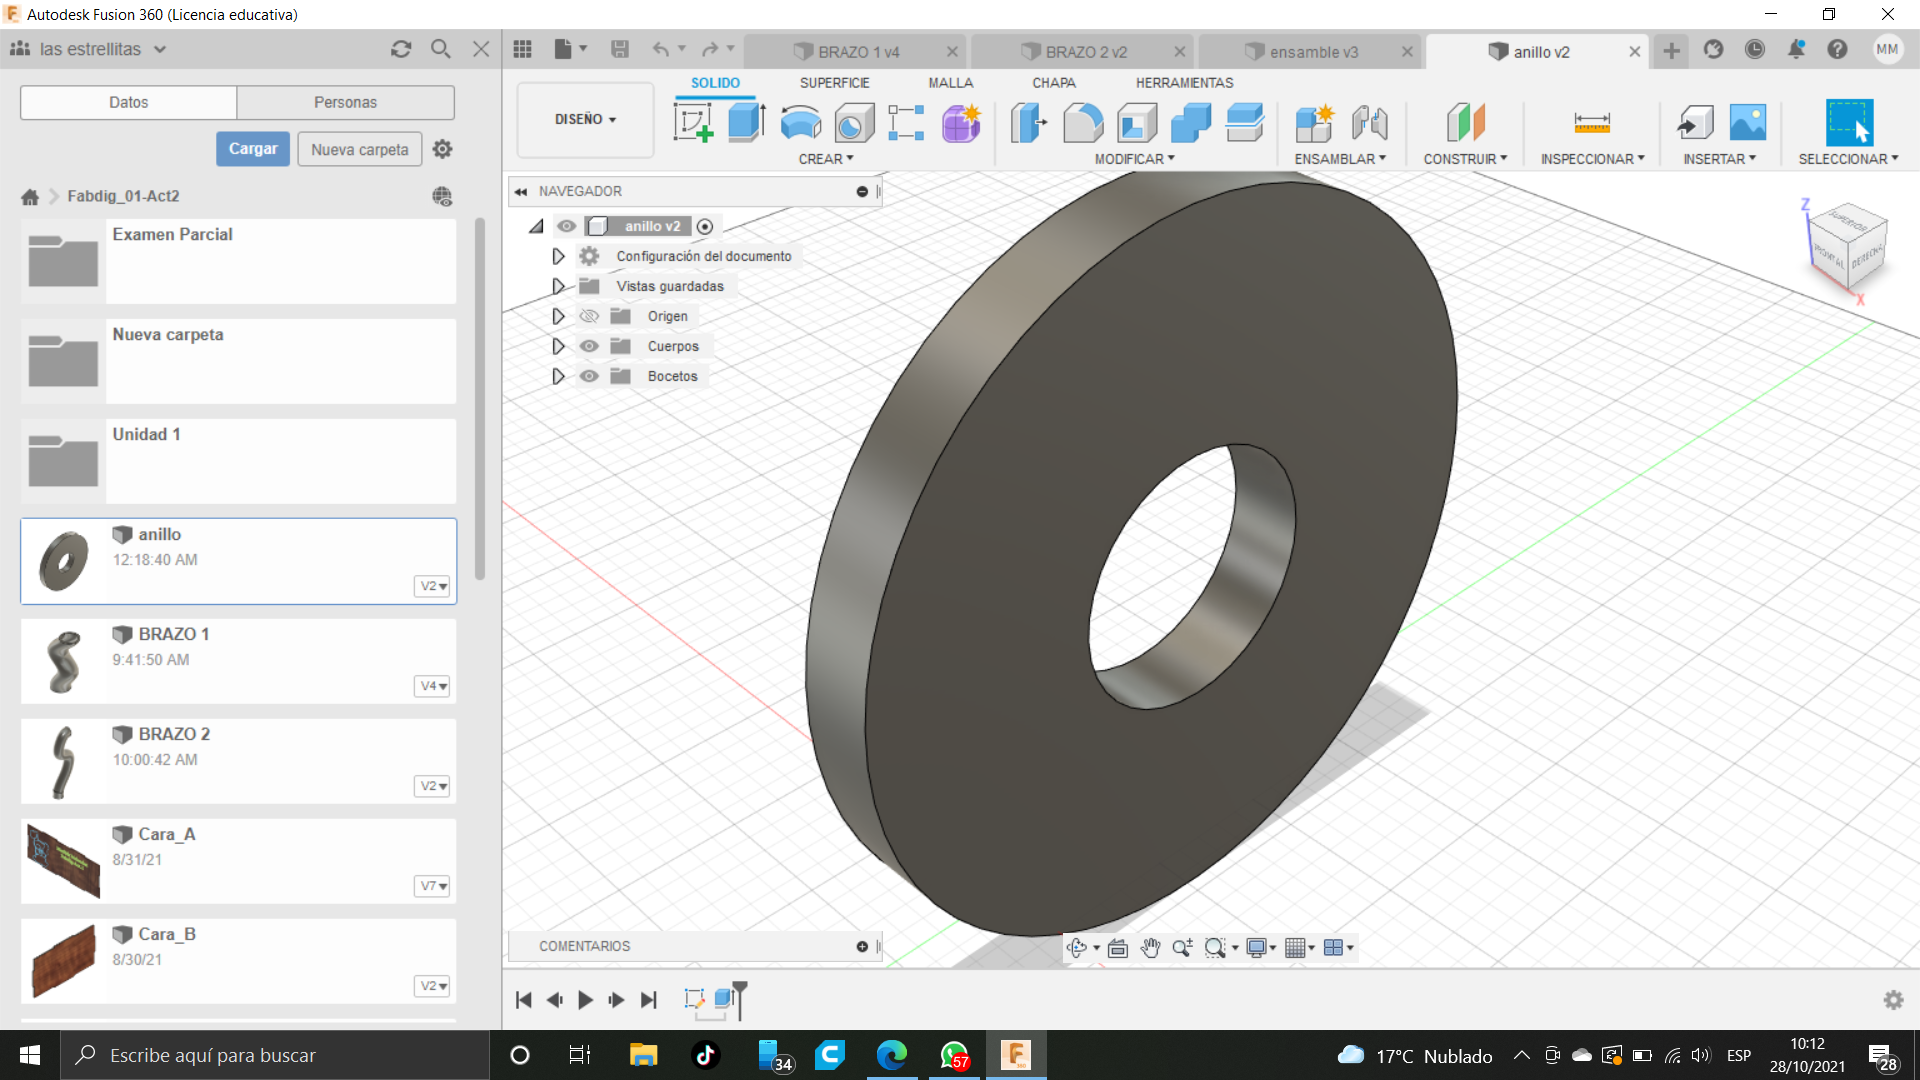Viewport: 1920px width, 1080px height.
Task: Open the Fusion 360 data panel grid icon
Action: 522,50
